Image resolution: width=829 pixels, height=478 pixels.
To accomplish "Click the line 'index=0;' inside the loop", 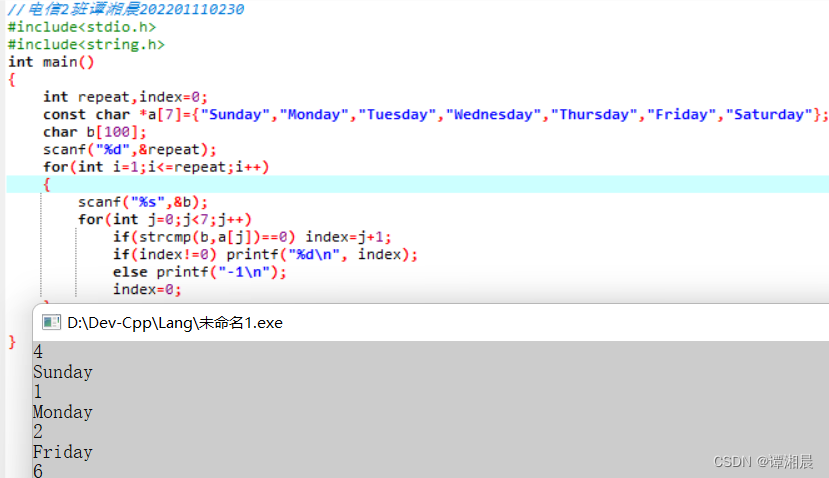I will tap(147, 289).
